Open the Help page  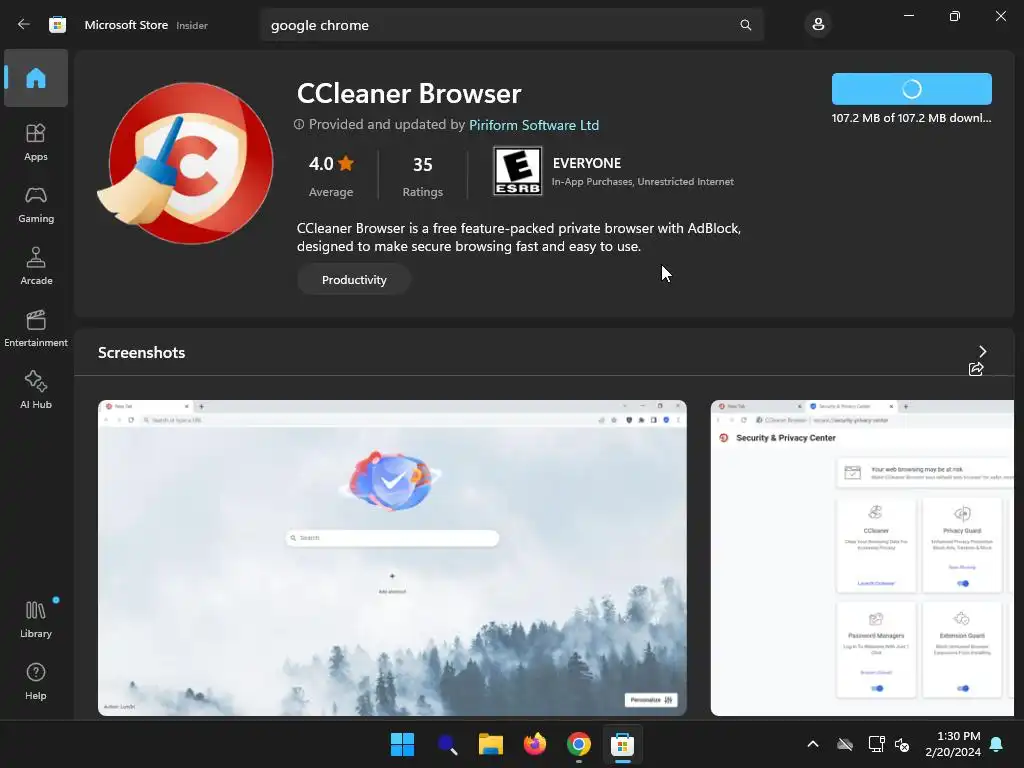tap(36, 681)
